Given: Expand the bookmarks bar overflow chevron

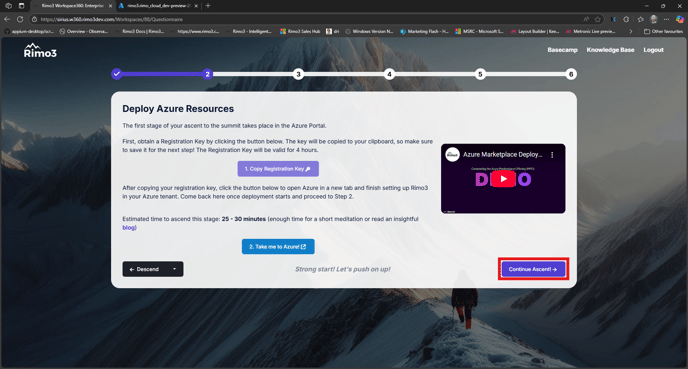Looking at the screenshot, I should tap(631, 31).
